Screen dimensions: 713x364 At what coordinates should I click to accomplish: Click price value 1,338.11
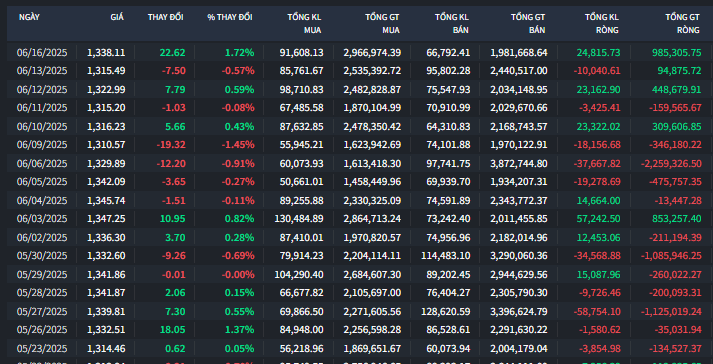[x=106, y=52]
